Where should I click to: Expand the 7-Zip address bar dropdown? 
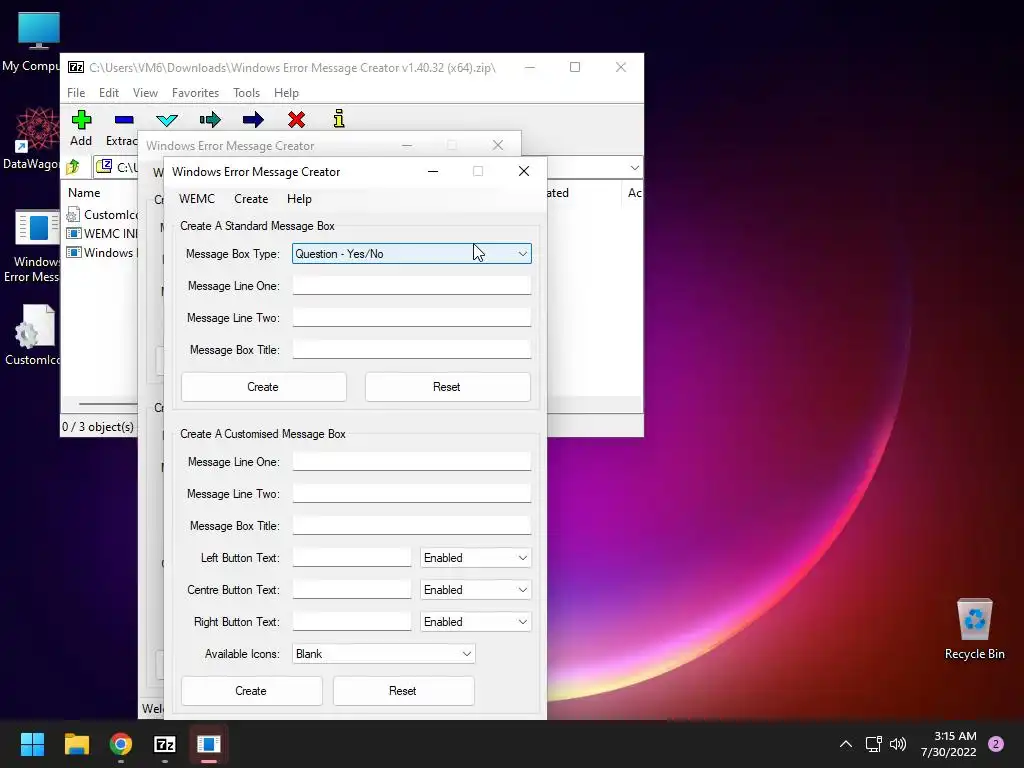[x=634, y=168]
